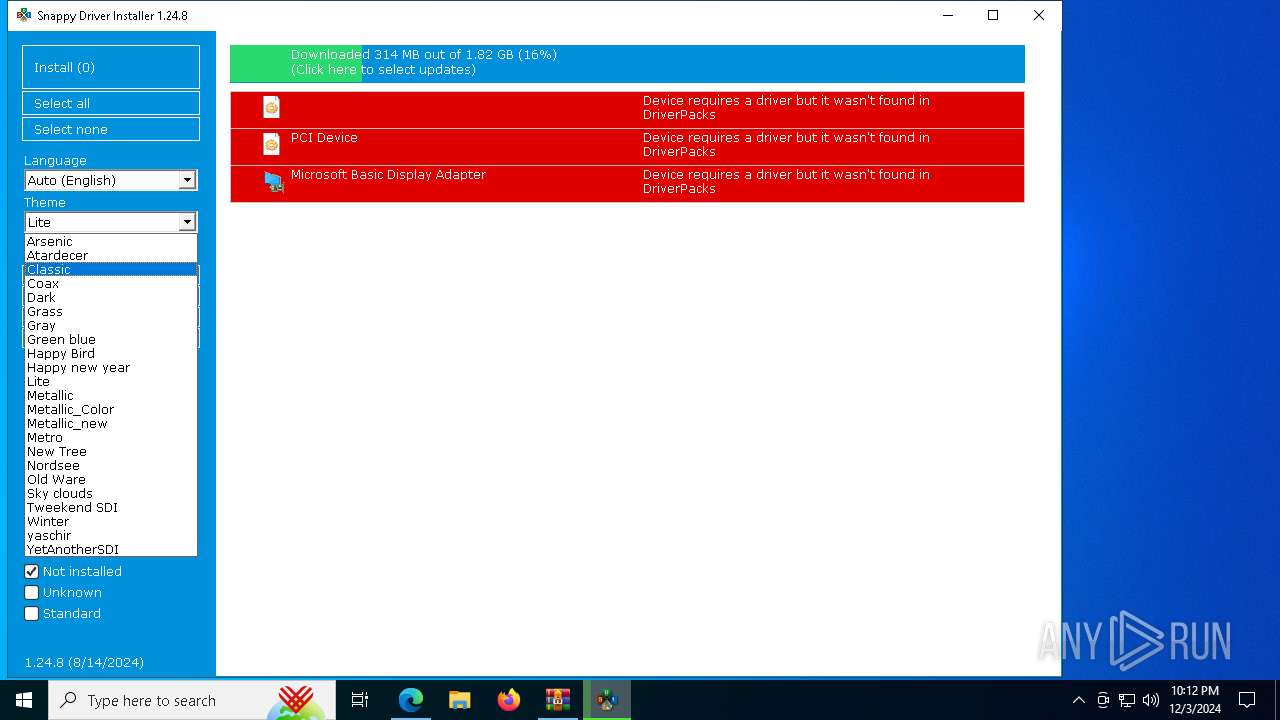Click the Select none button
Viewport: 1280px width, 720px height.
[x=111, y=129]
